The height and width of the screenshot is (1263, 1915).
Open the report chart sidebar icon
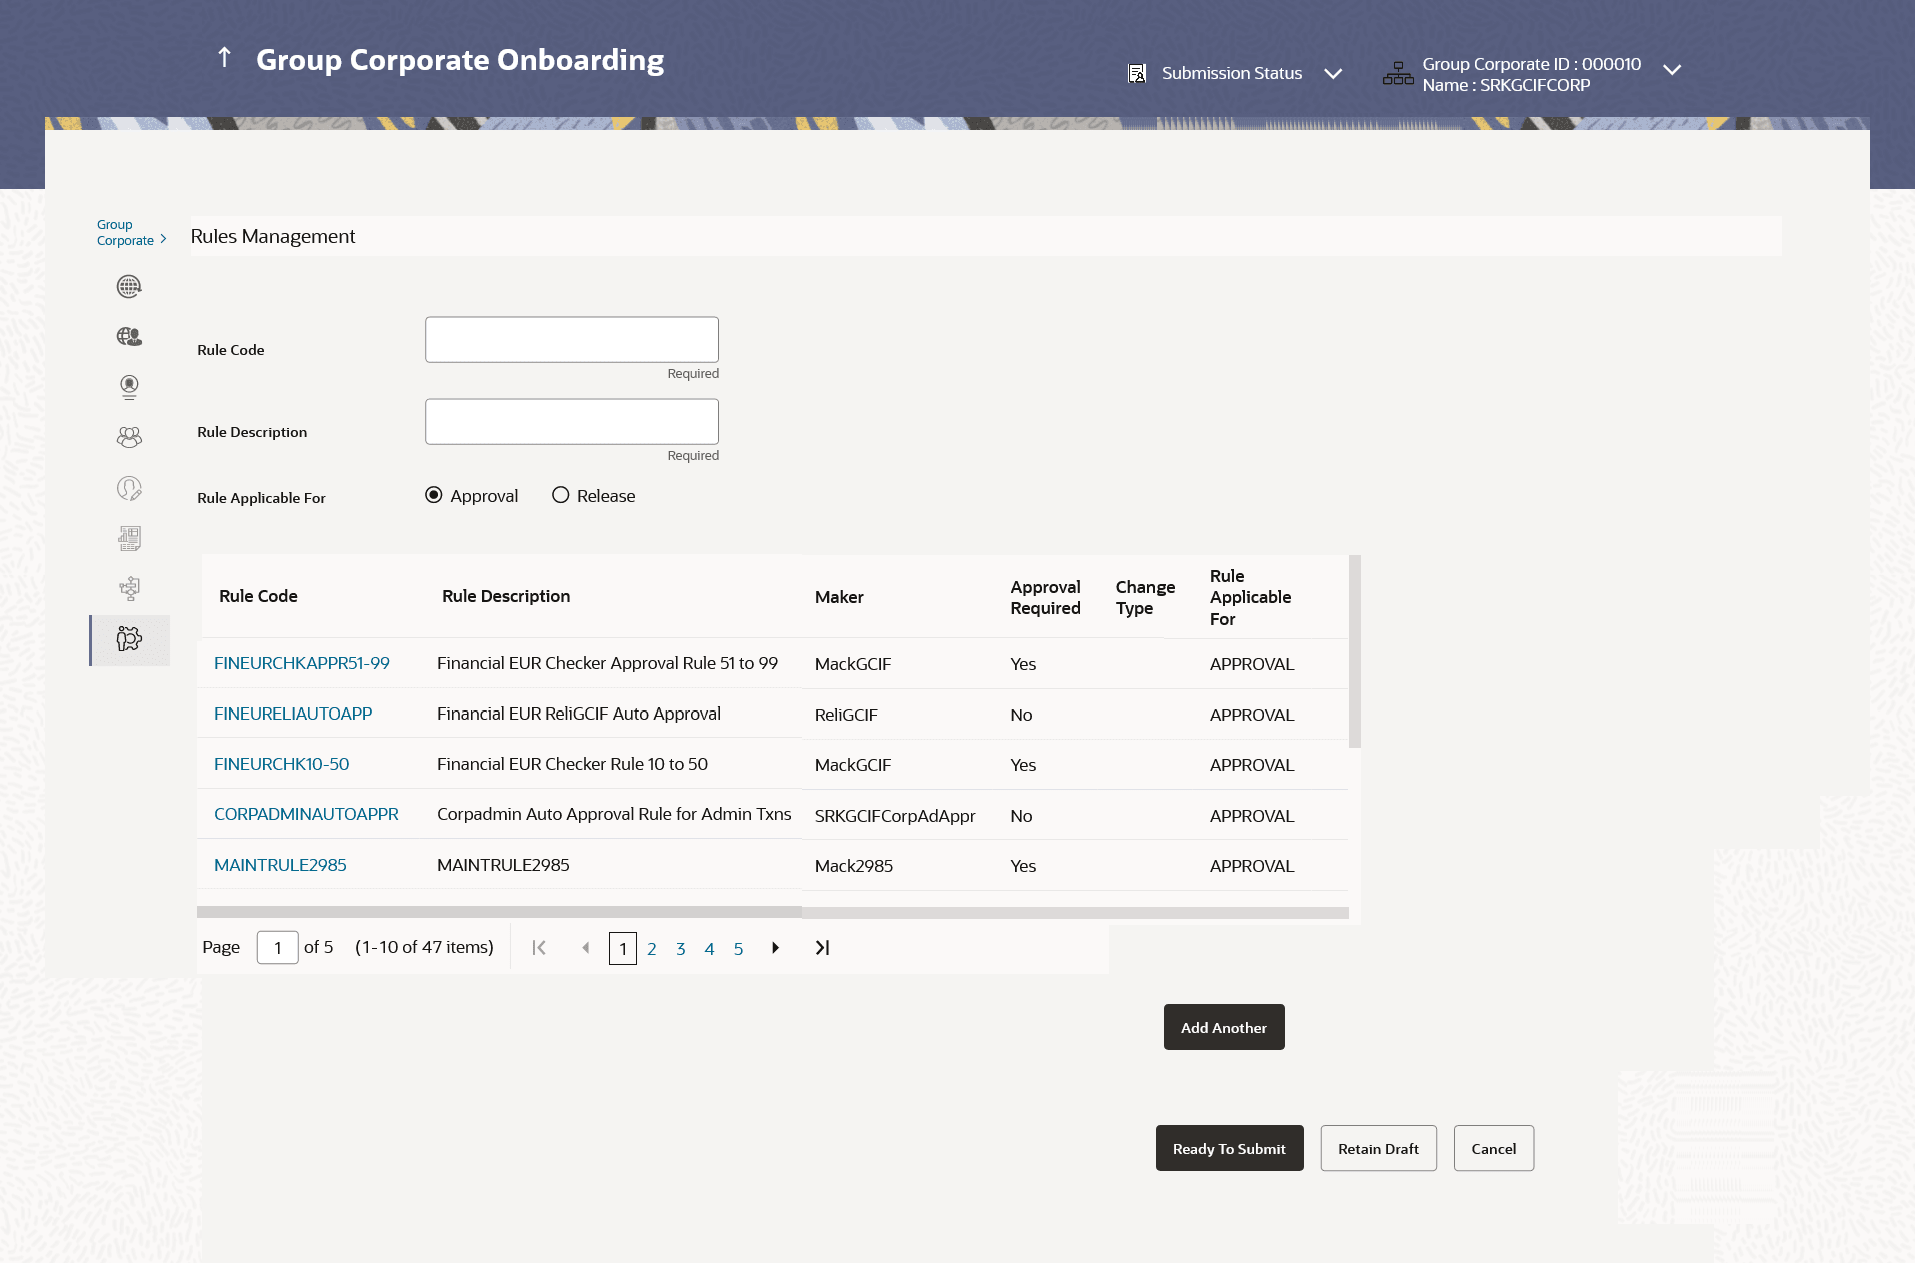129,538
